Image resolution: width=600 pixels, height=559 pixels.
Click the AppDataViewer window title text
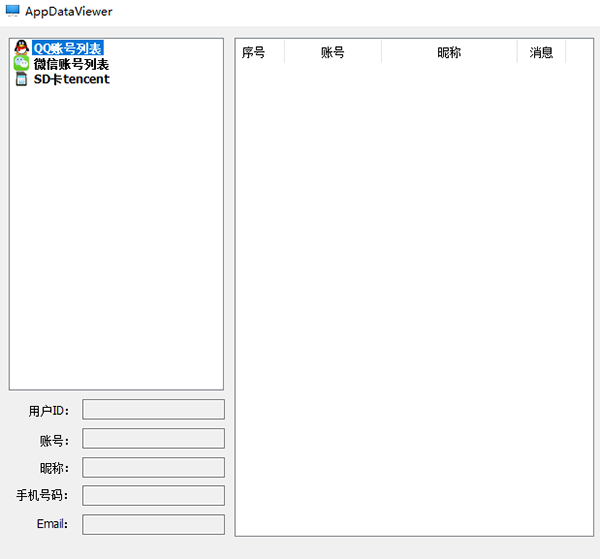click(x=69, y=11)
